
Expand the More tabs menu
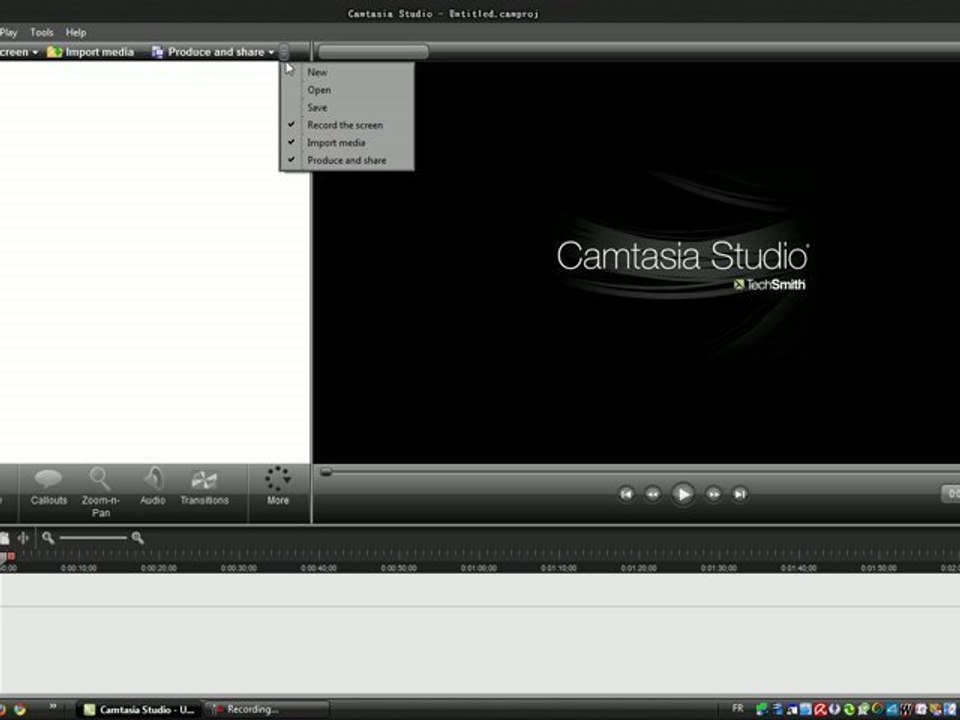(278, 486)
